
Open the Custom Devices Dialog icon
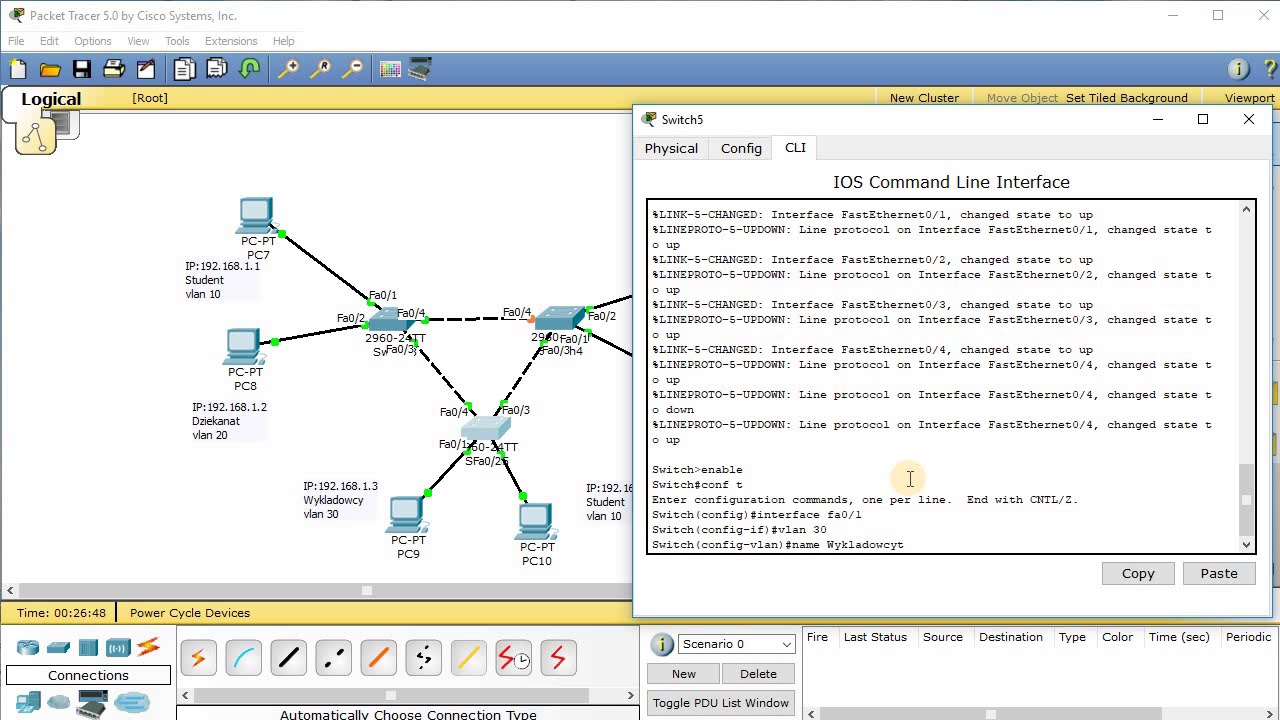click(421, 69)
